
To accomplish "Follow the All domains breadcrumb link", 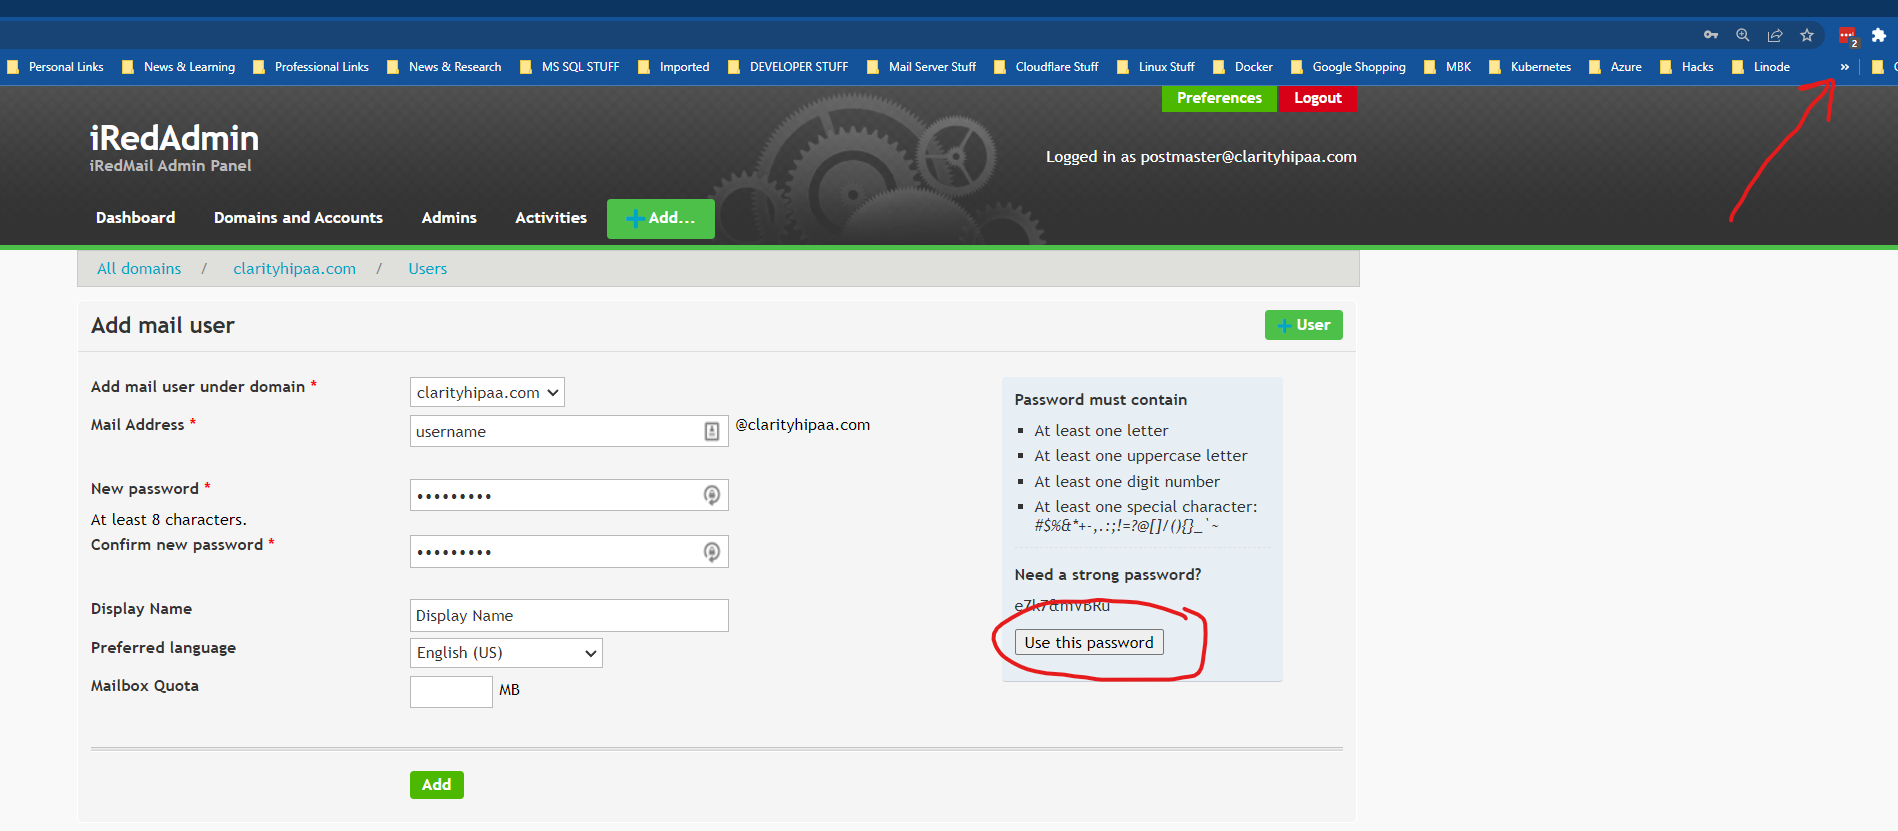I will click(139, 269).
